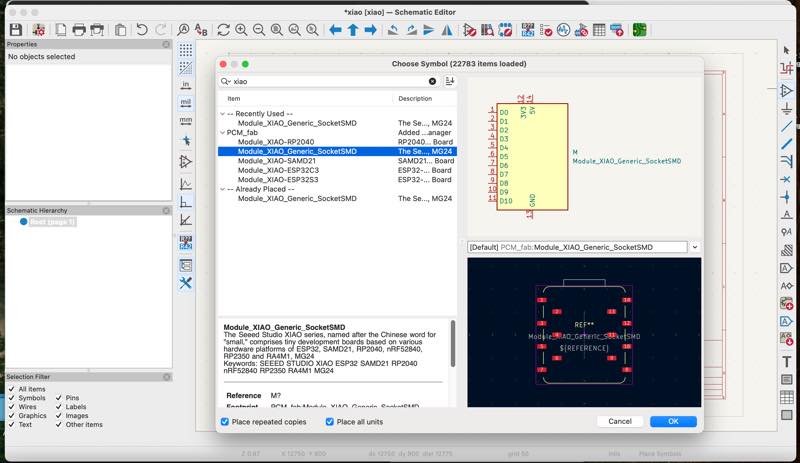Clear the xiao search field
Viewport: 800px width, 463px height.
[433, 81]
